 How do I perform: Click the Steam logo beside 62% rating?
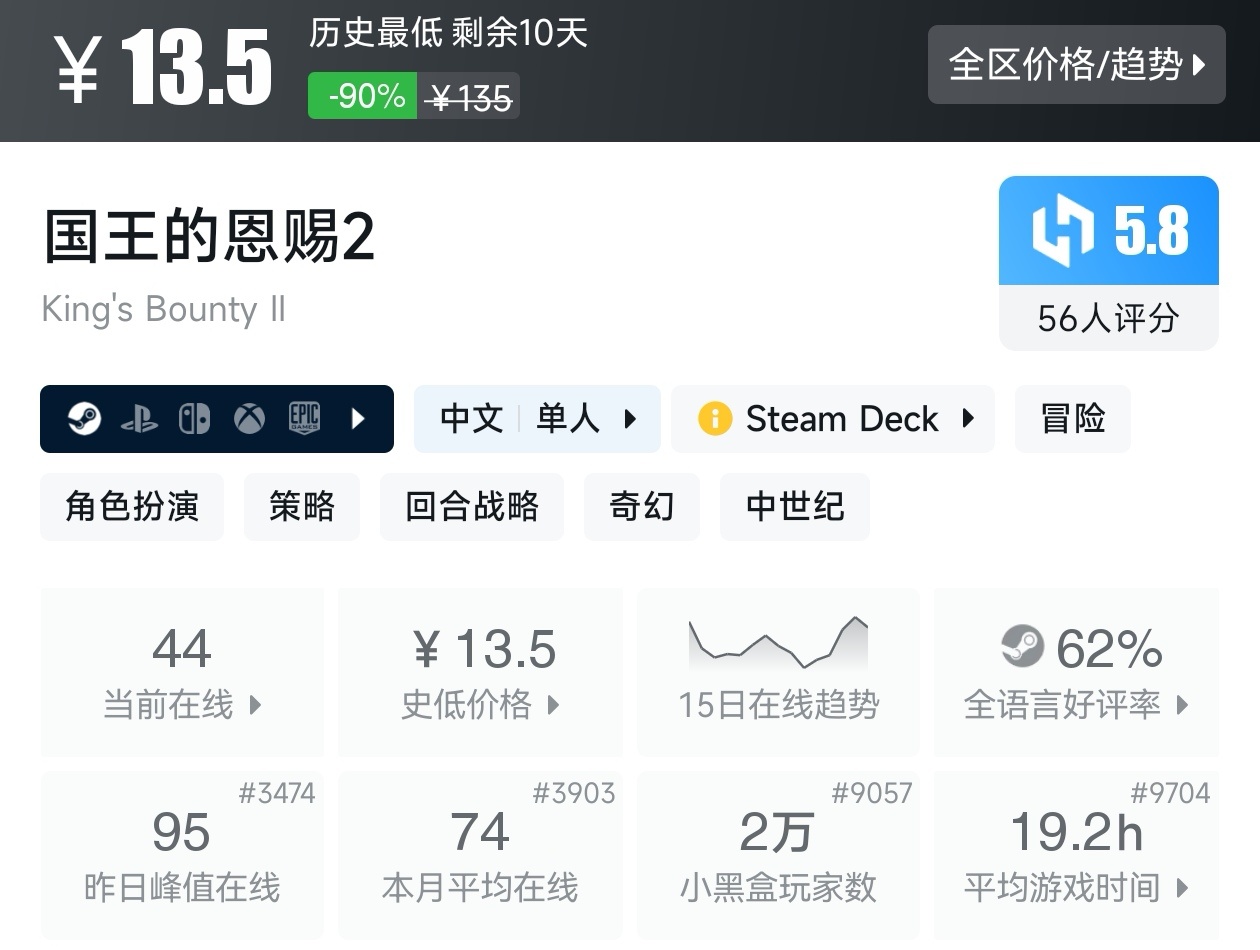tap(1022, 647)
